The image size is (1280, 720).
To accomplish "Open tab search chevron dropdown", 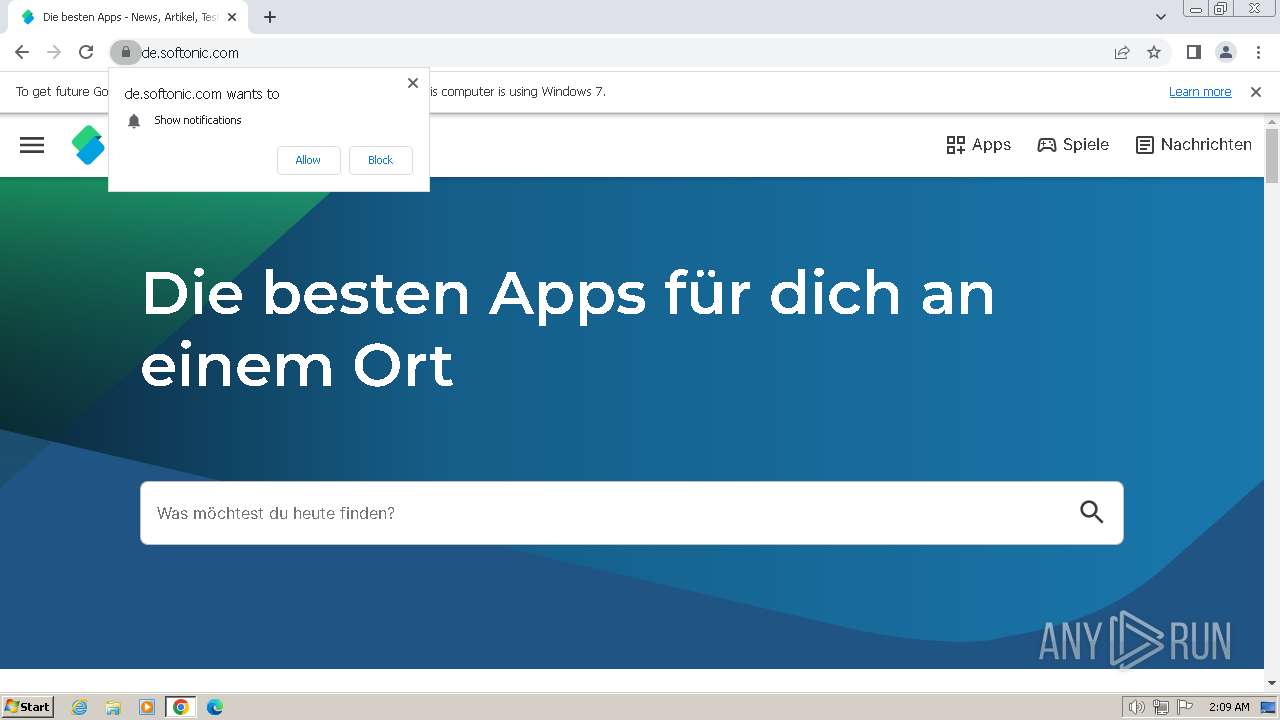I will click(x=1160, y=17).
